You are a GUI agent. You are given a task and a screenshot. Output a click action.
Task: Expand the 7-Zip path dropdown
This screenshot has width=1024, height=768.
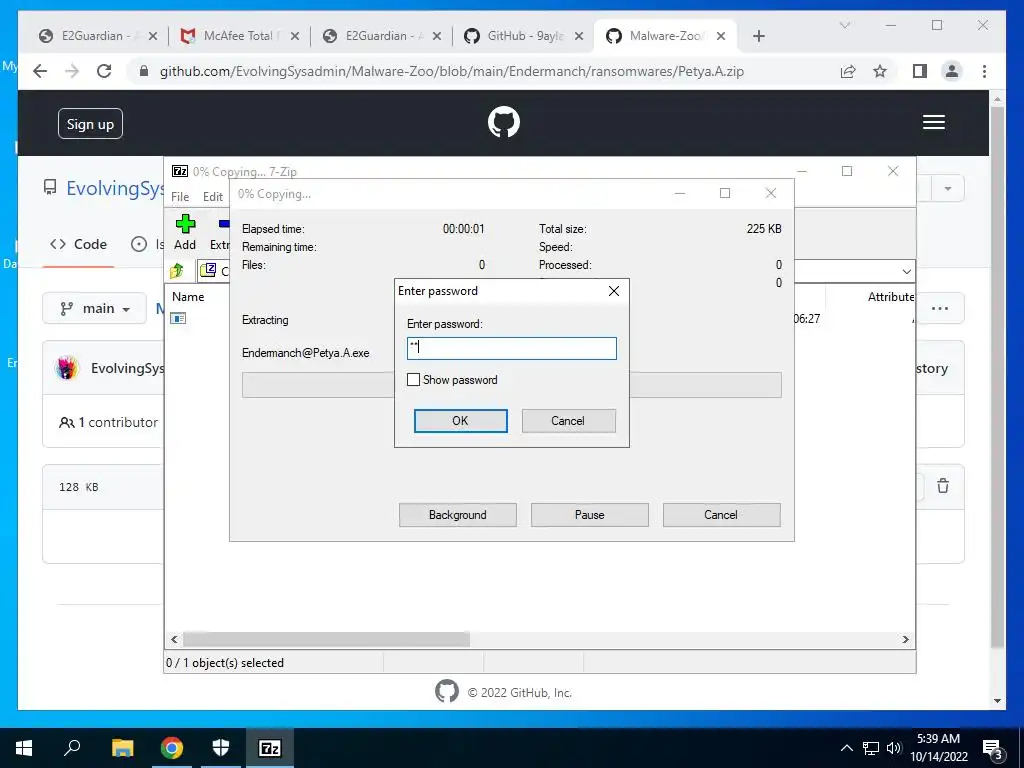pos(906,271)
